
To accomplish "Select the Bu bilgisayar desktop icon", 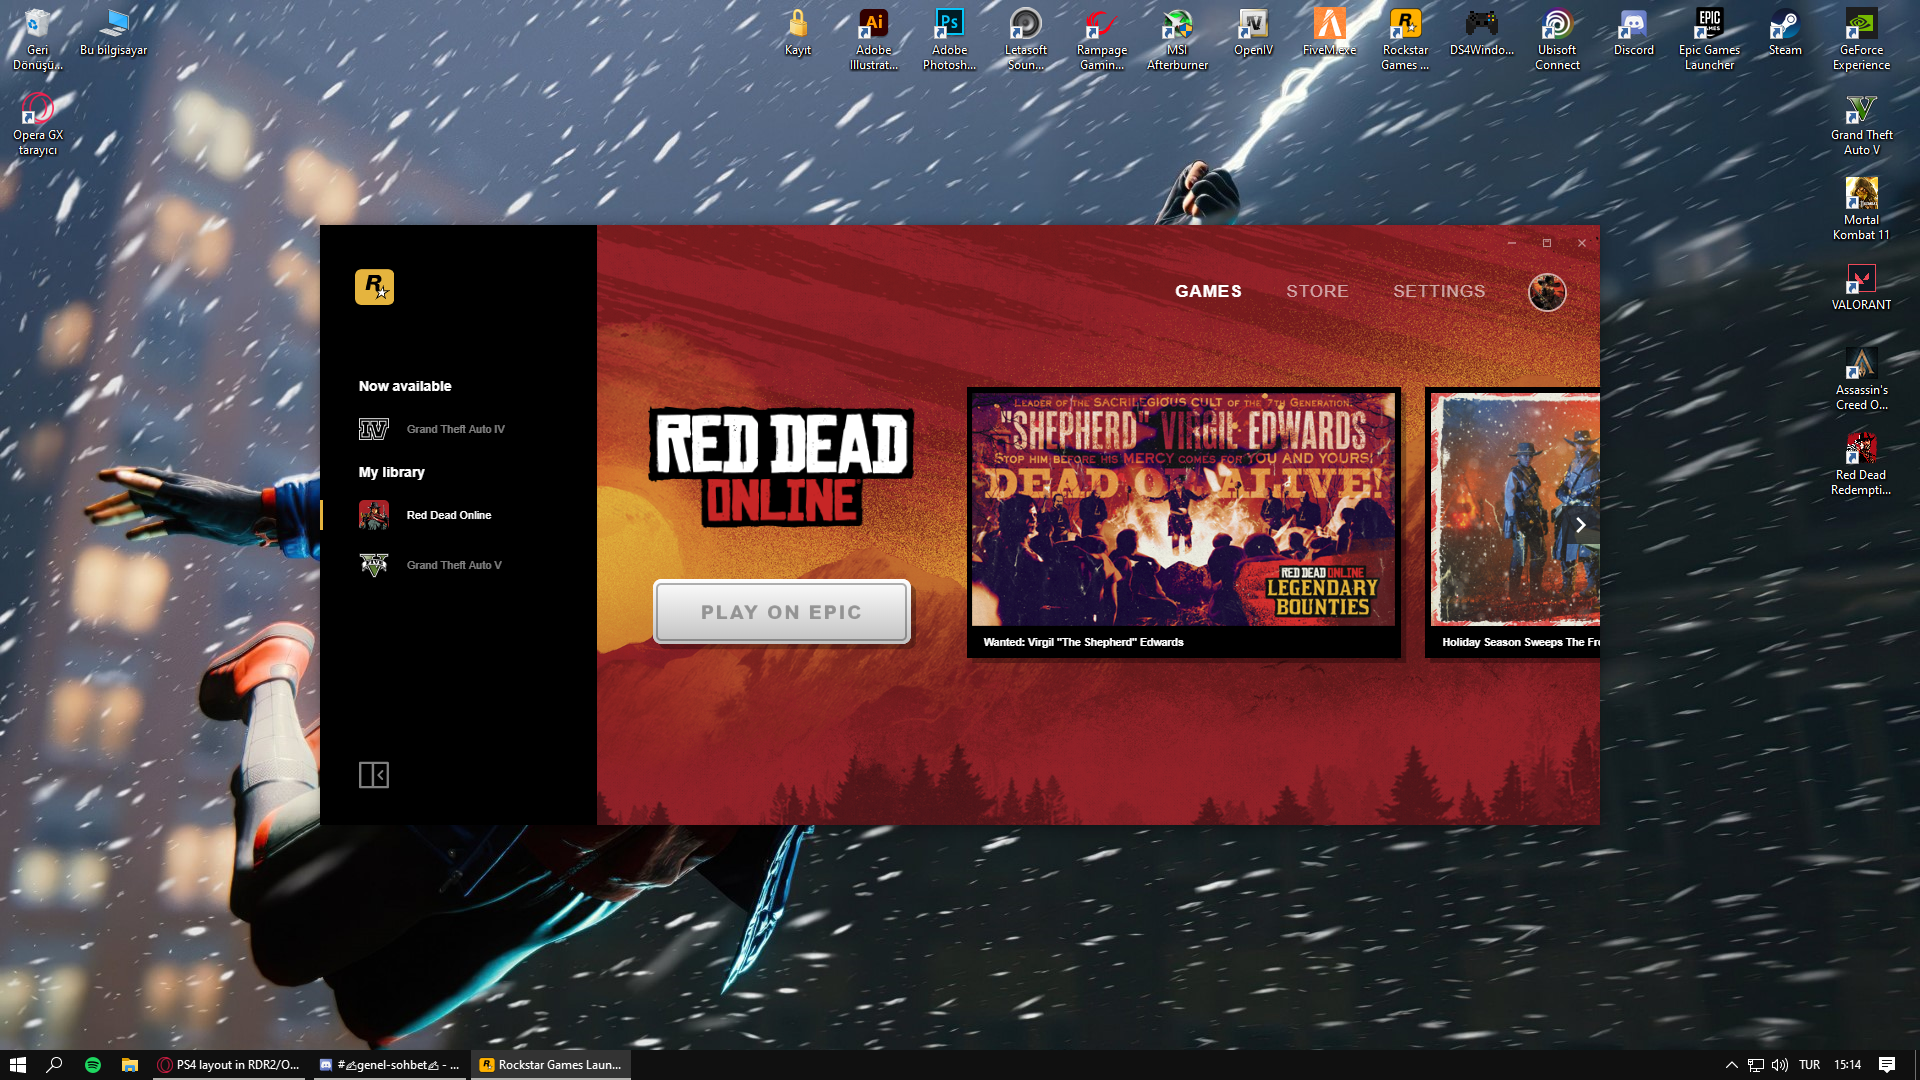I will pos(113,32).
